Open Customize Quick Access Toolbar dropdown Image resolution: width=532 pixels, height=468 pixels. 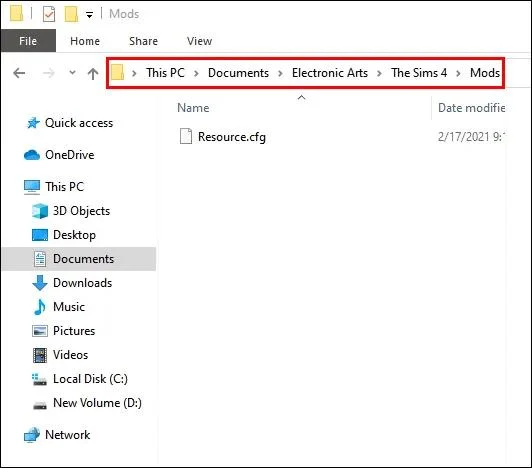(x=89, y=15)
